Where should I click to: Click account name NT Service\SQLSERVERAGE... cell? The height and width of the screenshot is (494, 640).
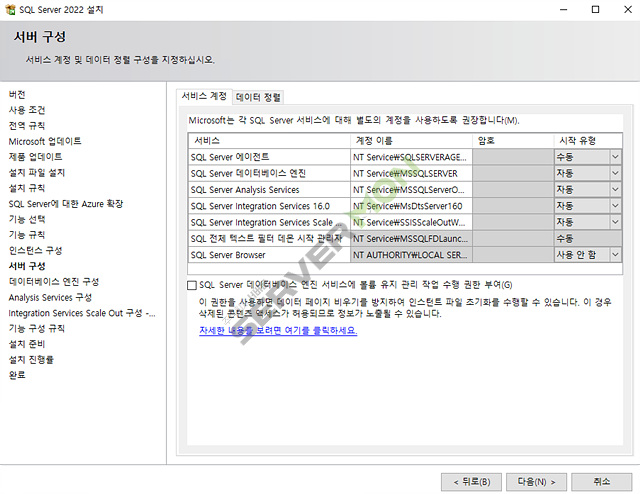coord(411,157)
